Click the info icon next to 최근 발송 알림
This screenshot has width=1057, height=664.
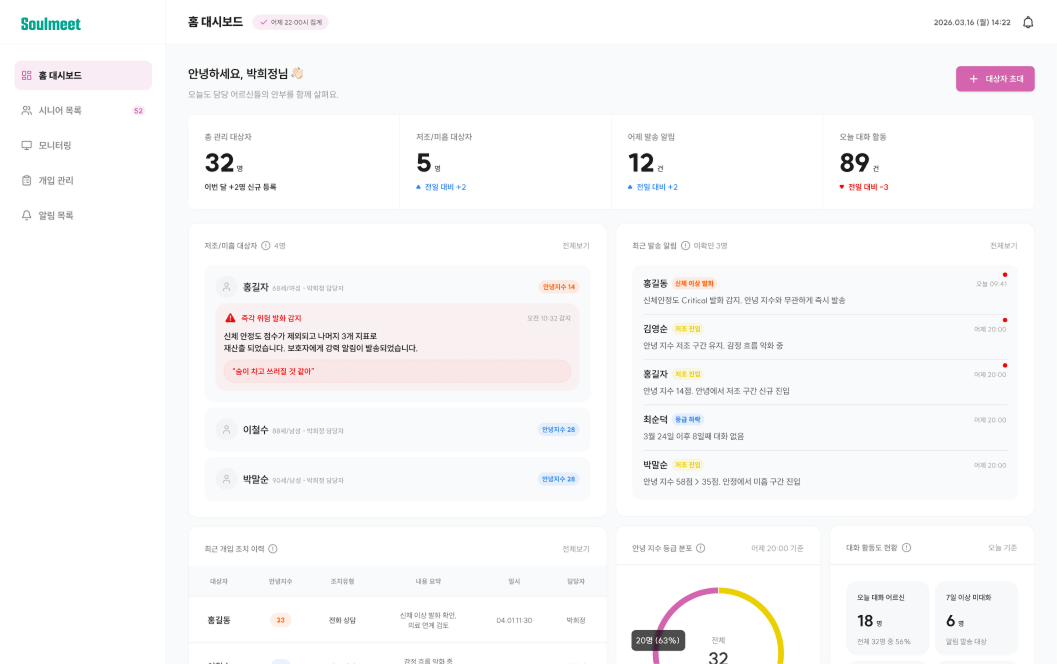(685, 246)
